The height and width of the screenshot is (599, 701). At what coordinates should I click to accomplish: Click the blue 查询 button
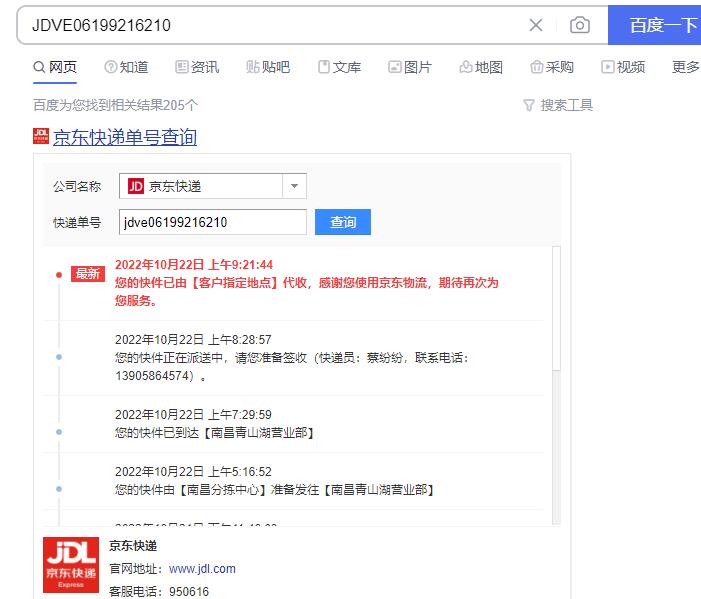tap(343, 222)
